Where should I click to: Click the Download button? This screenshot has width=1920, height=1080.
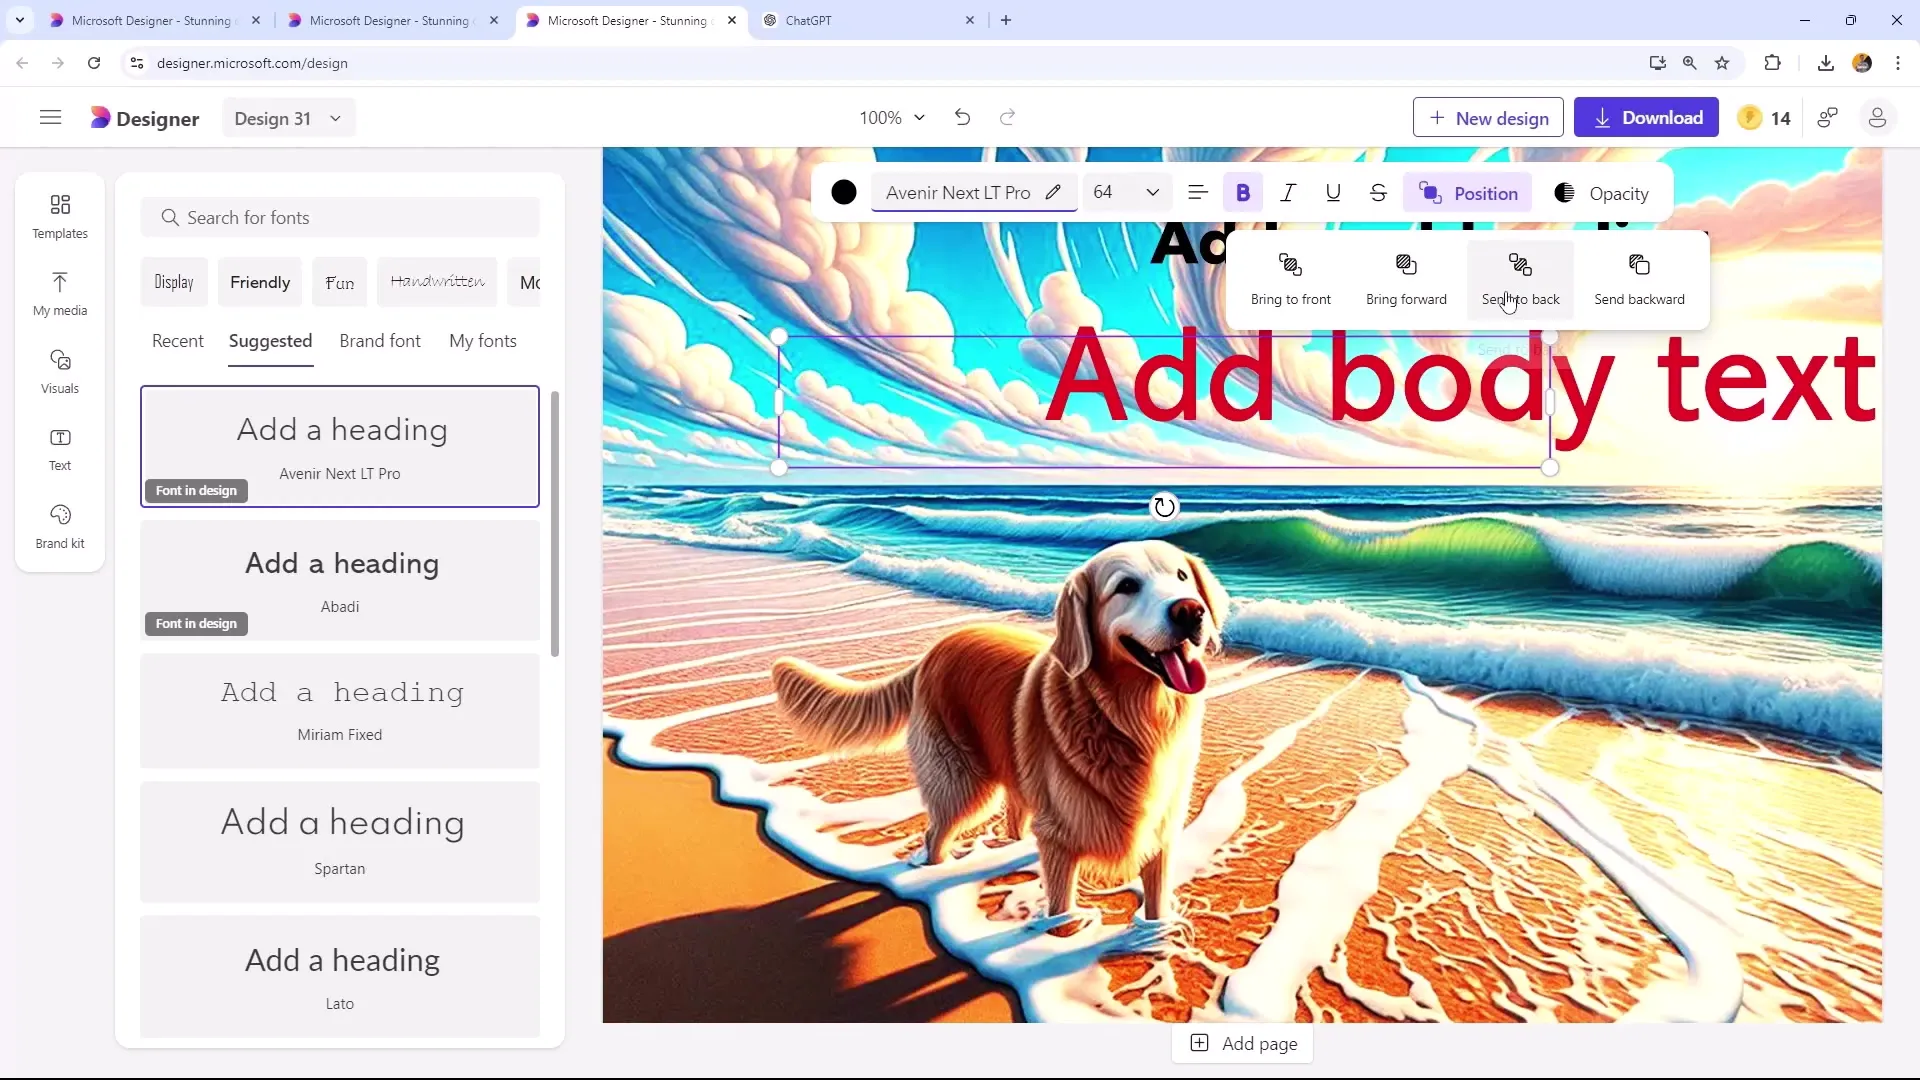(1648, 117)
